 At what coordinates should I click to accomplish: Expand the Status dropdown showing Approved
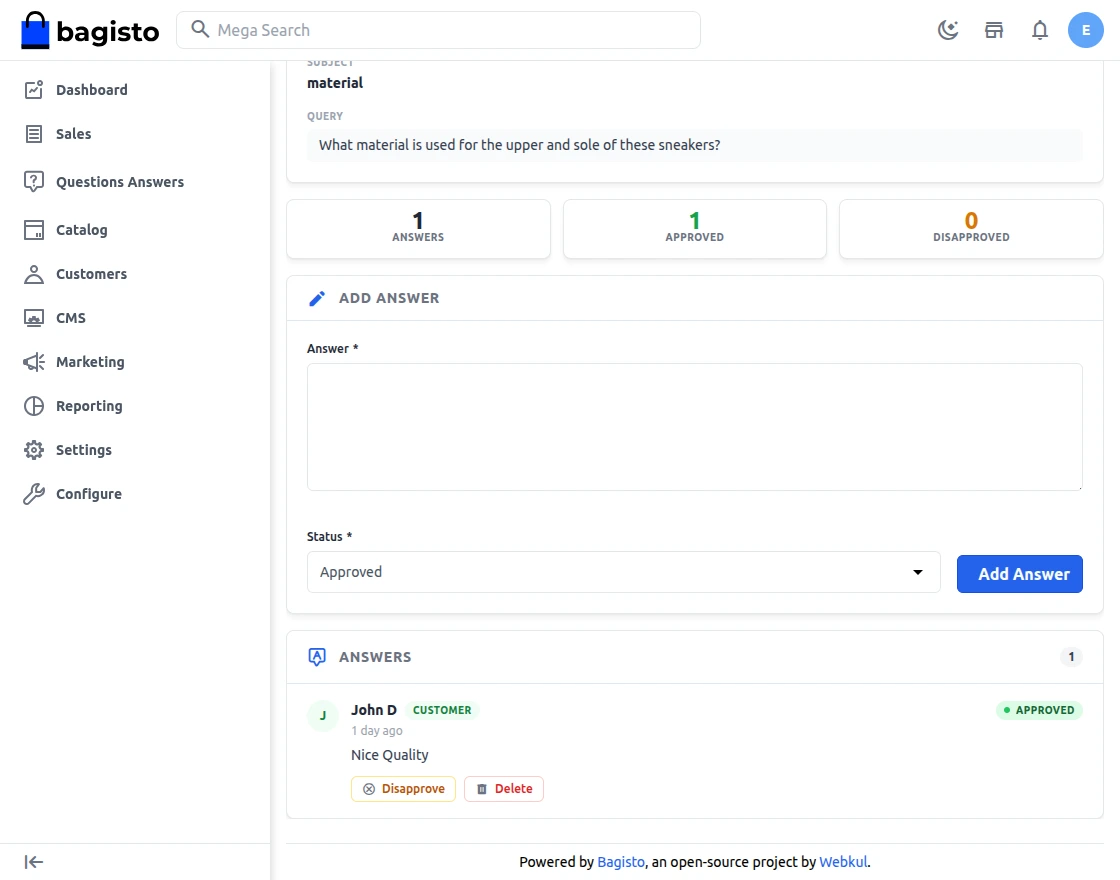click(623, 572)
